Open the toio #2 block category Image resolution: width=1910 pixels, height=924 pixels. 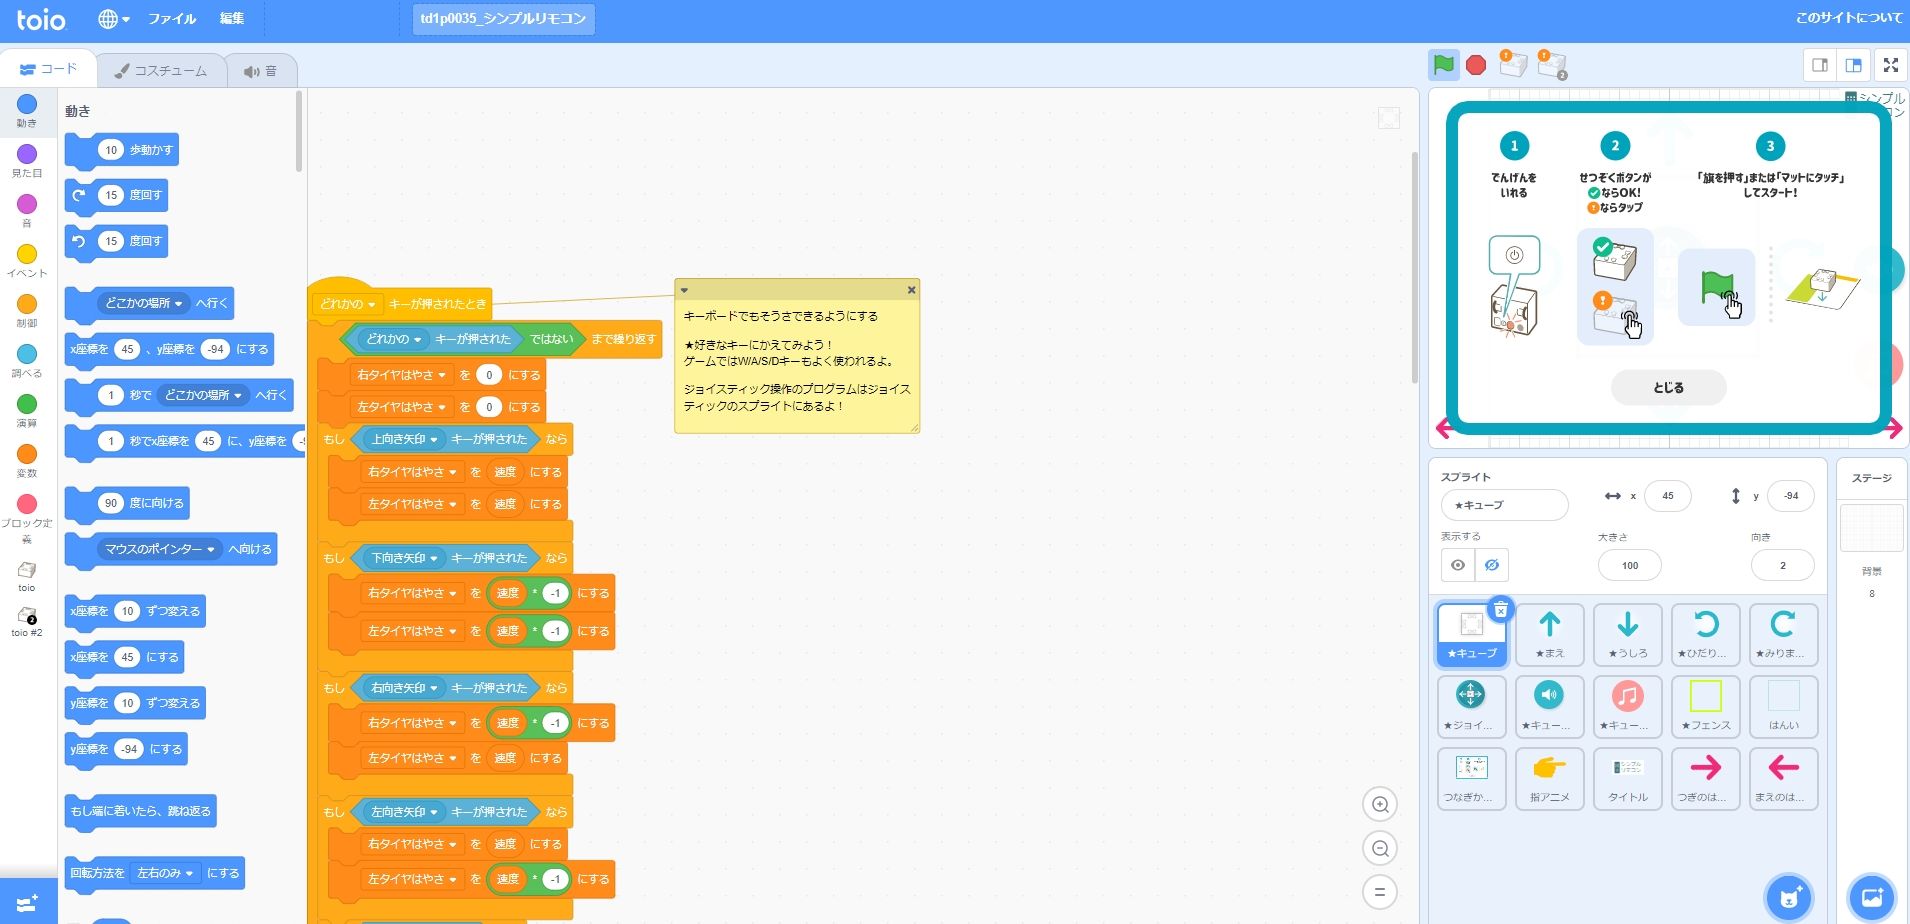click(x=27, y=622)
